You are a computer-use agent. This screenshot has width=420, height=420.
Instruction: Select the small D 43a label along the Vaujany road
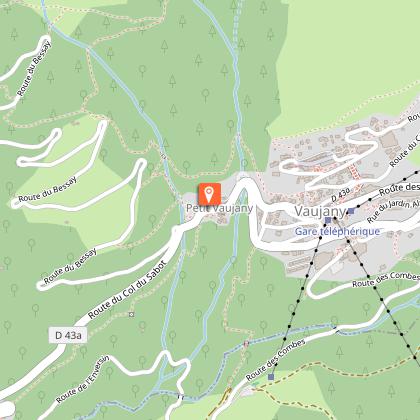(x=340, y=194)
